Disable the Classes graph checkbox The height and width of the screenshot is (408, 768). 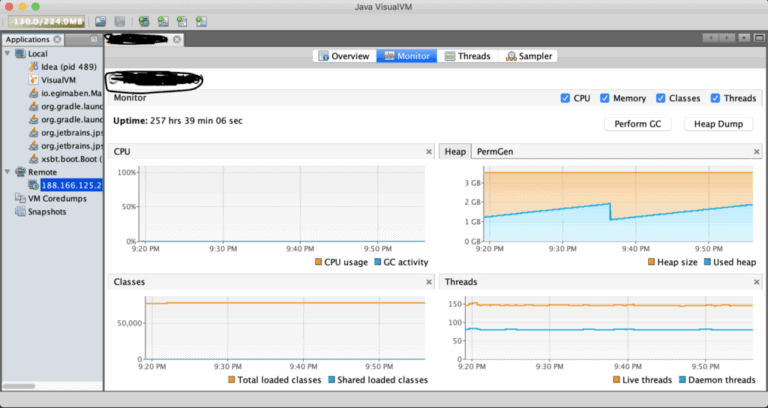[661, 98]
